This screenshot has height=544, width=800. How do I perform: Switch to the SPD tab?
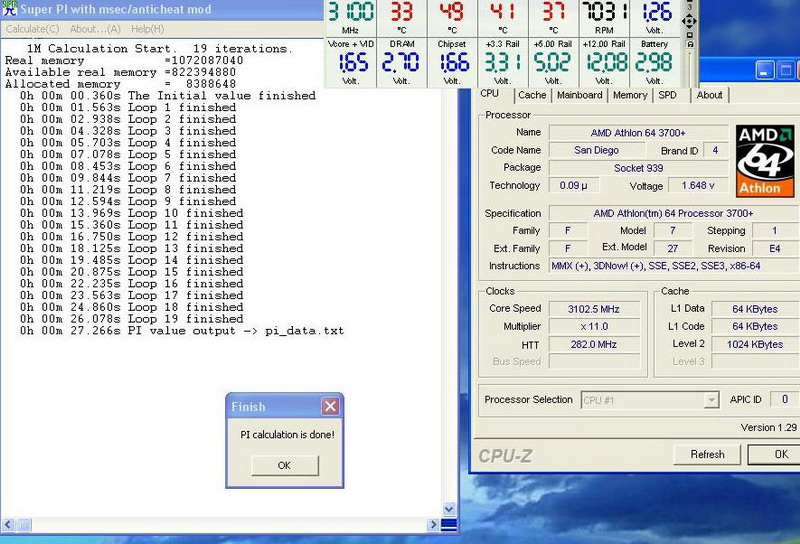click(667, 95)
